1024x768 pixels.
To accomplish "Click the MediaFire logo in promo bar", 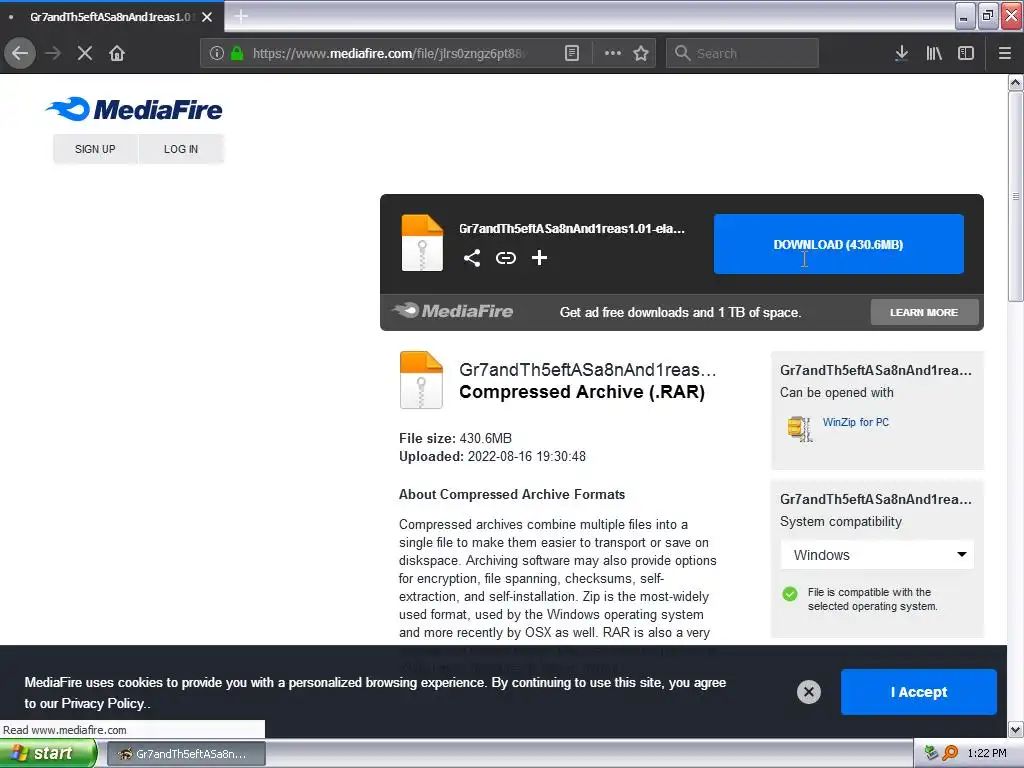I will tap(453, 311).
